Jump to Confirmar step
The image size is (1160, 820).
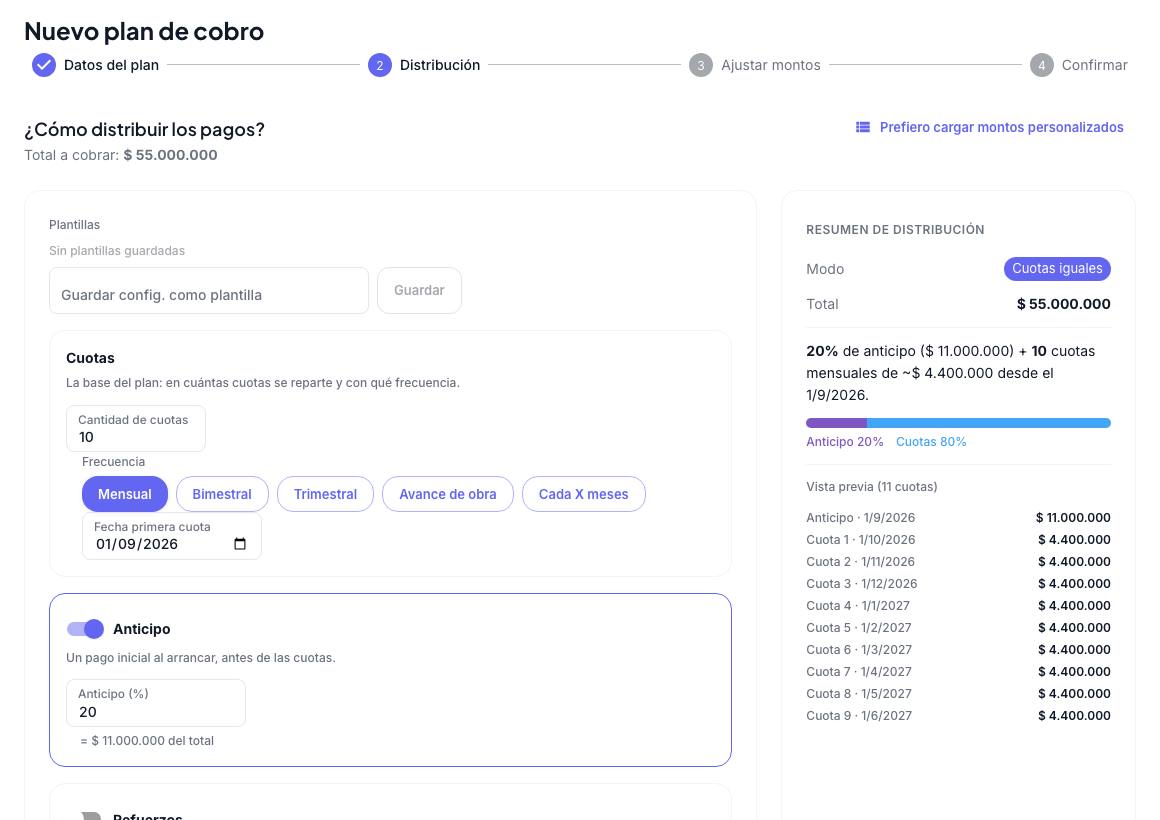click(x=1095, y=65)
